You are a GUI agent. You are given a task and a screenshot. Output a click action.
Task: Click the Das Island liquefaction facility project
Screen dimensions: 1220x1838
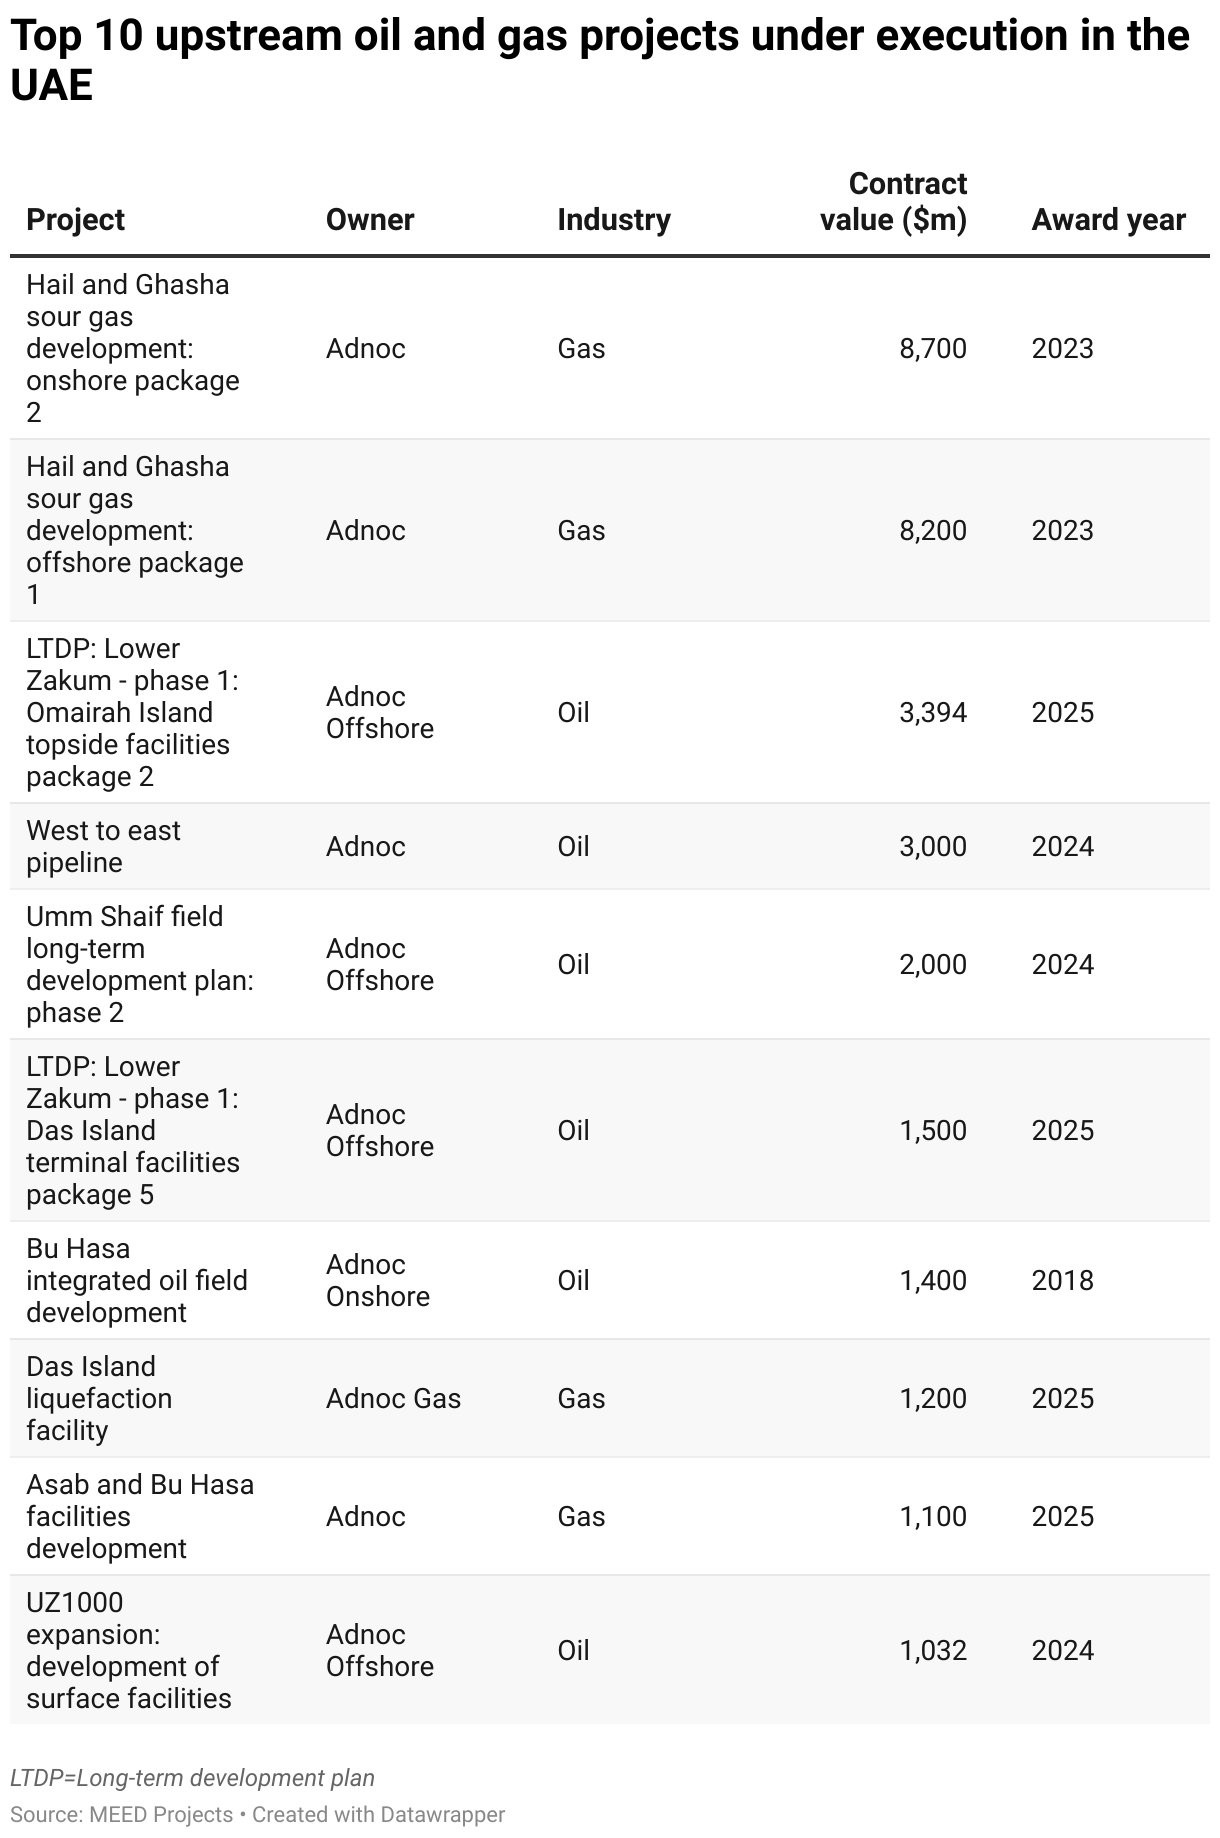click(x=99, y=1398)
